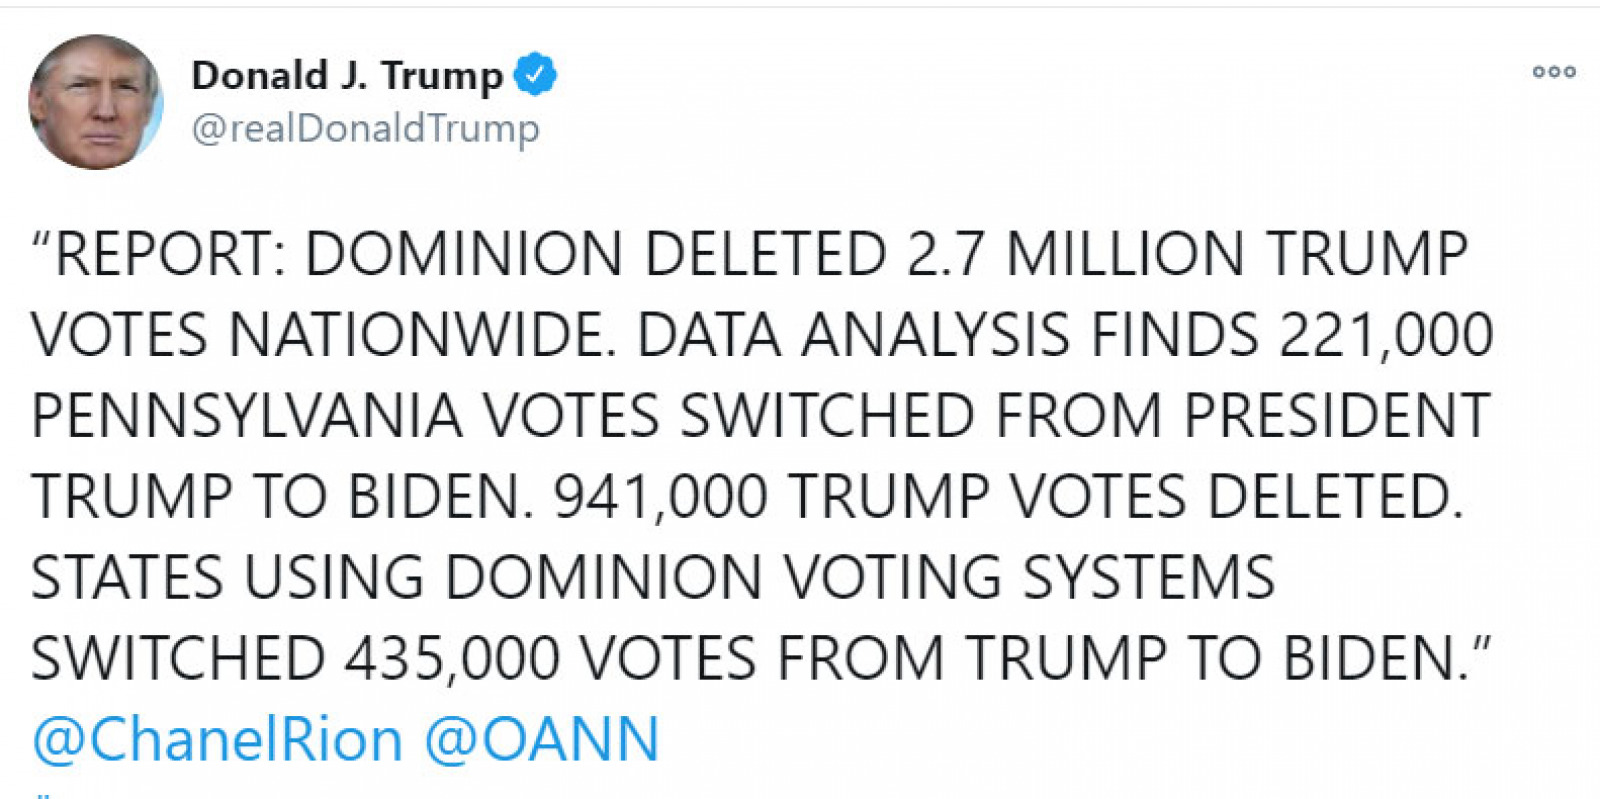Open the three-dot more options menu
Screen dimensions: 1600x799
(1554, 72)
